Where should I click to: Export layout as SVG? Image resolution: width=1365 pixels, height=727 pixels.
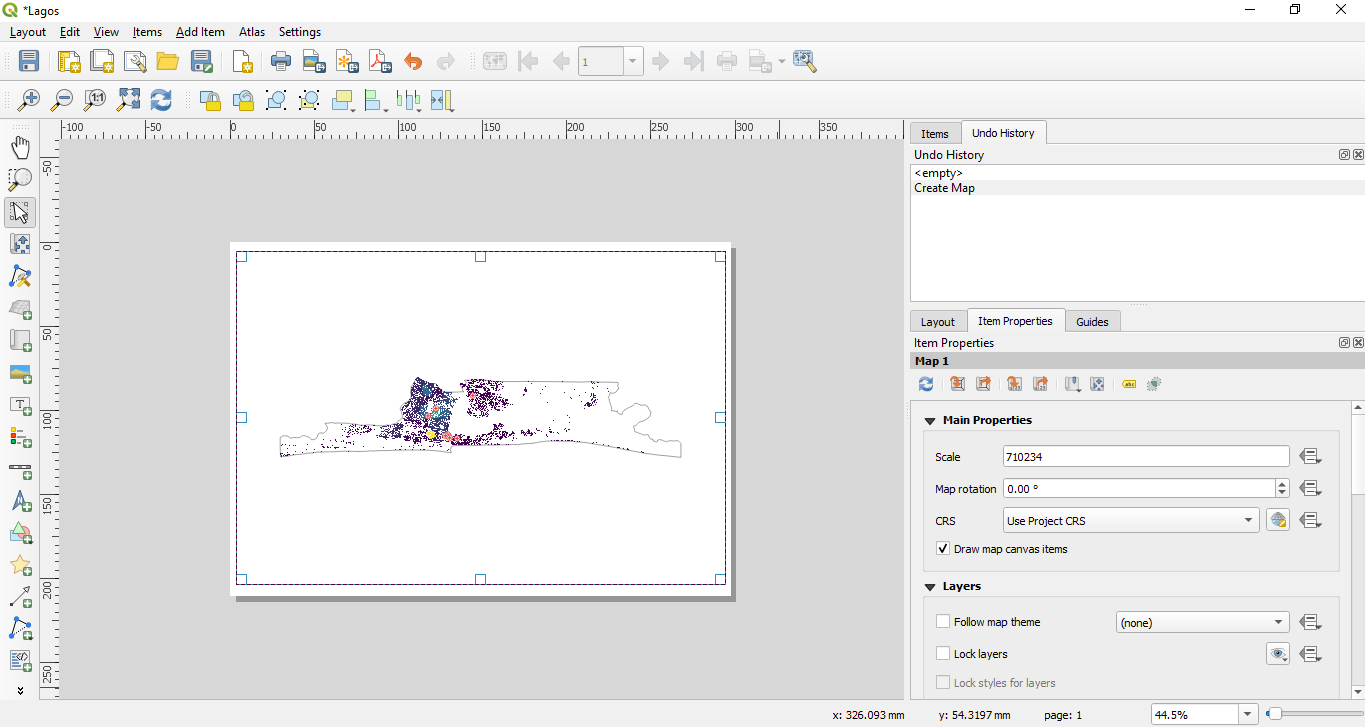tap(347, 61)
